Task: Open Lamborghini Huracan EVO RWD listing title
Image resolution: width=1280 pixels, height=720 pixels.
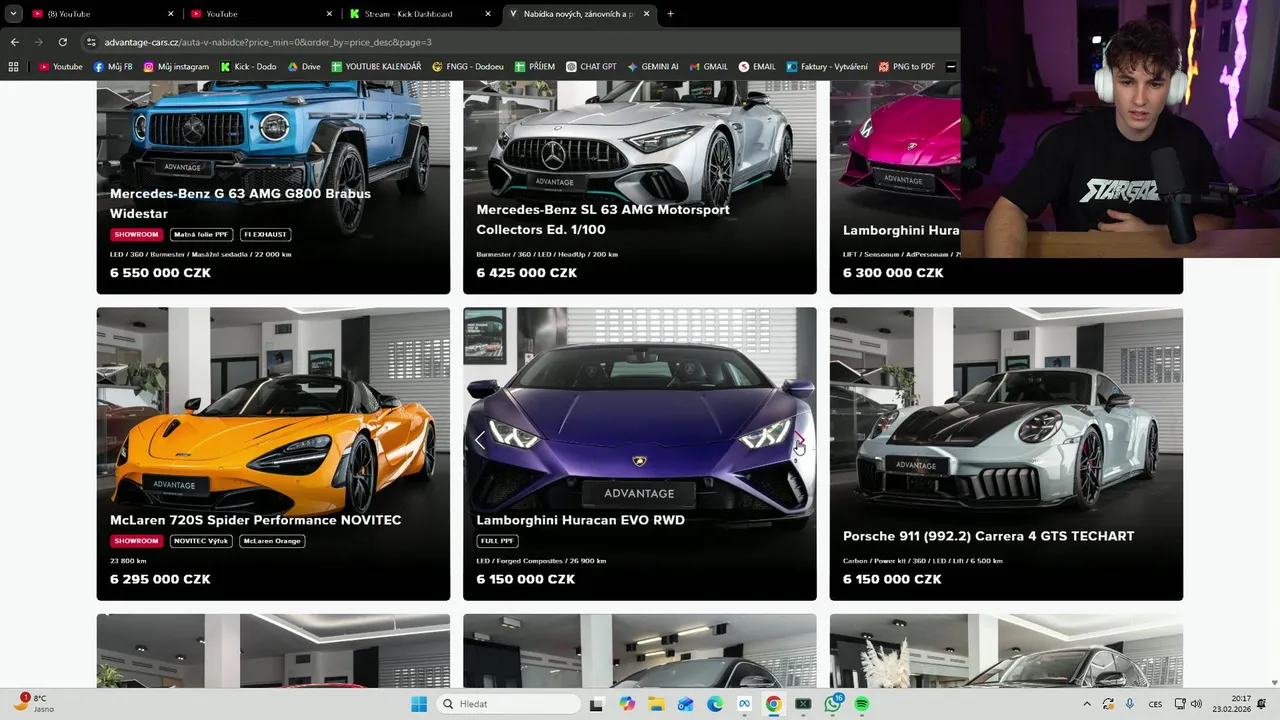Action: coord(581,520)
